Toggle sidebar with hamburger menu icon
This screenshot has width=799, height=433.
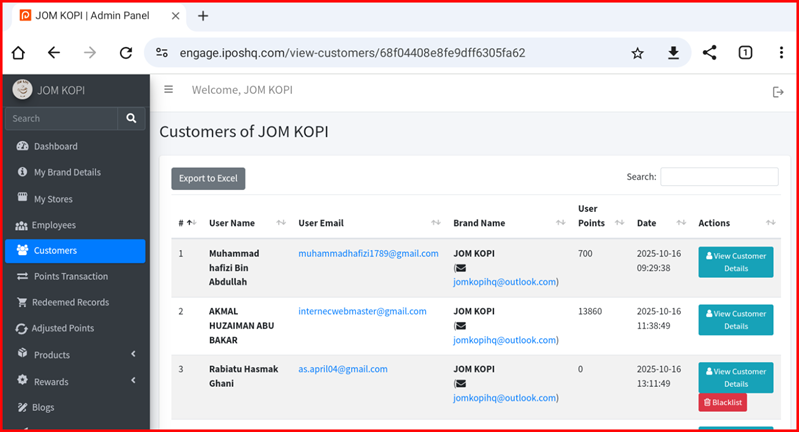[x=168, y=90]
